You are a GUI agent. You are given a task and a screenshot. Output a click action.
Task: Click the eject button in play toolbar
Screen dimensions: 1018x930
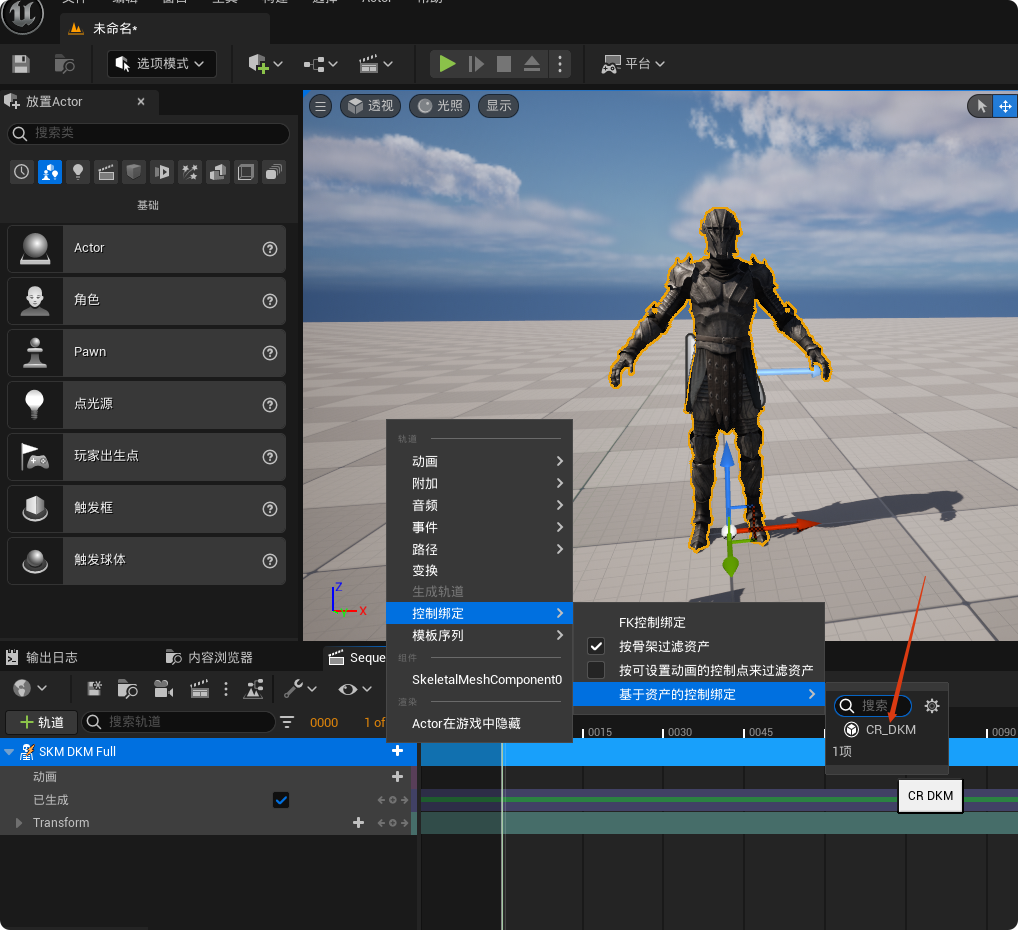[532, 64]
